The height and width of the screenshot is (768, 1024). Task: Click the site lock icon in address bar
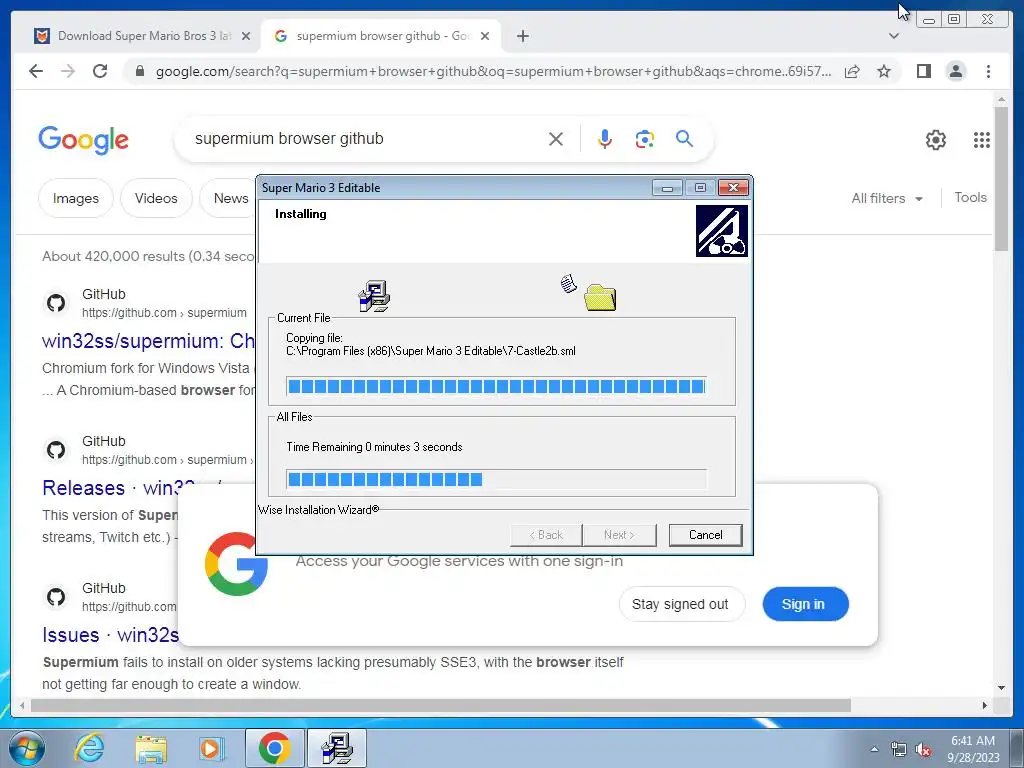click(x=140, y=71)
